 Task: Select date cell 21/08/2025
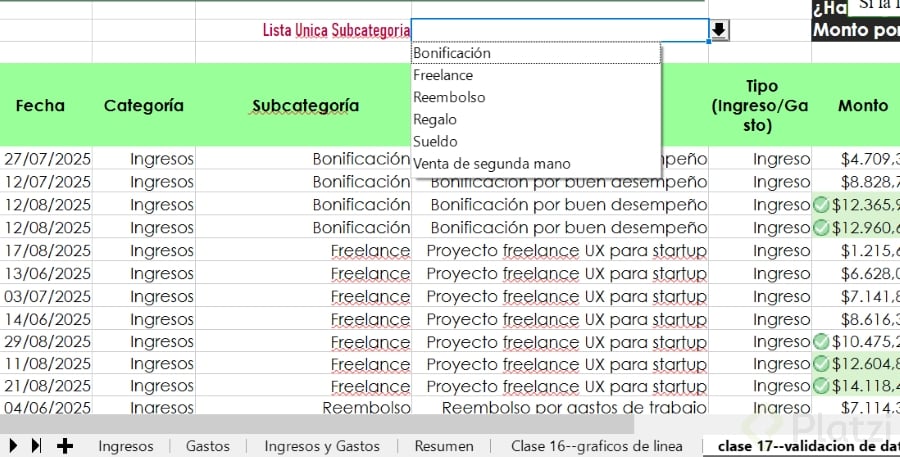[x=46, y=386]
